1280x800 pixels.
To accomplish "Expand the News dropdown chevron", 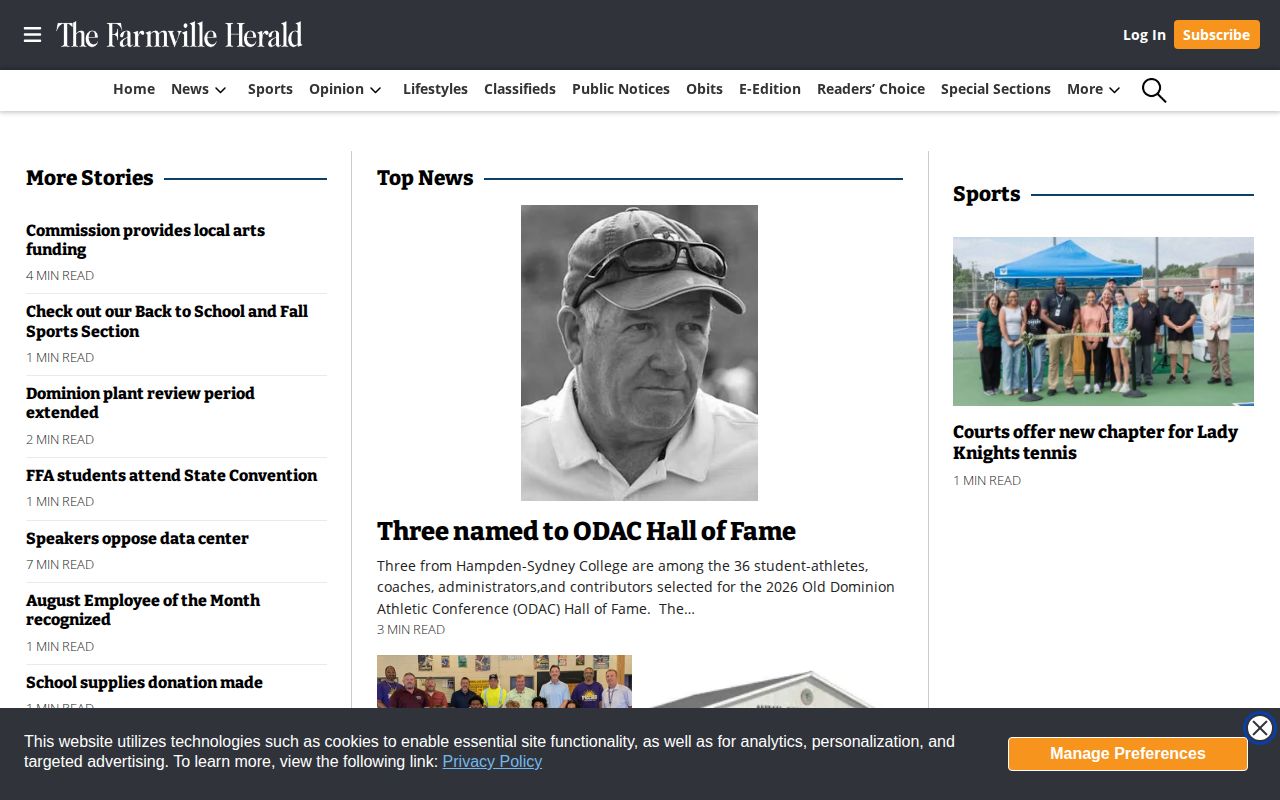I will pos(221,90).
